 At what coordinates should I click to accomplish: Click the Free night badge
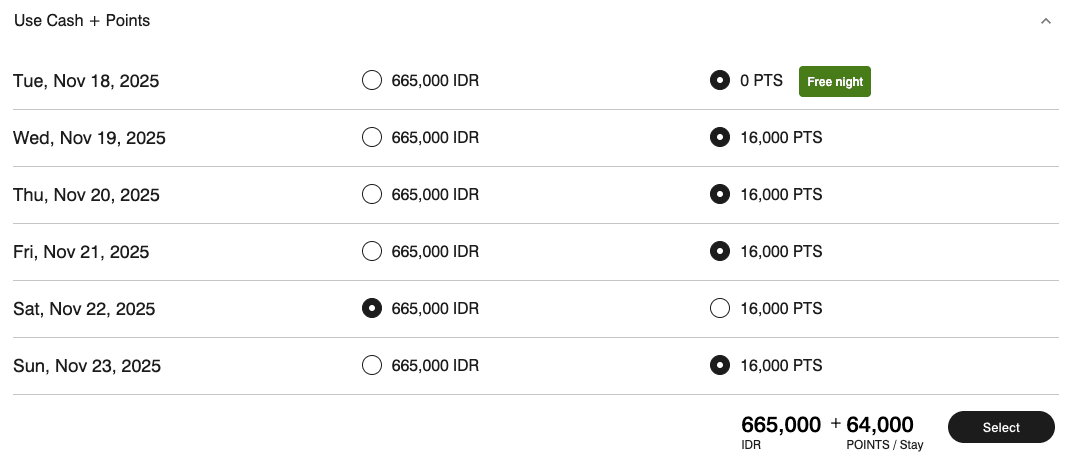tap(834, 82)
